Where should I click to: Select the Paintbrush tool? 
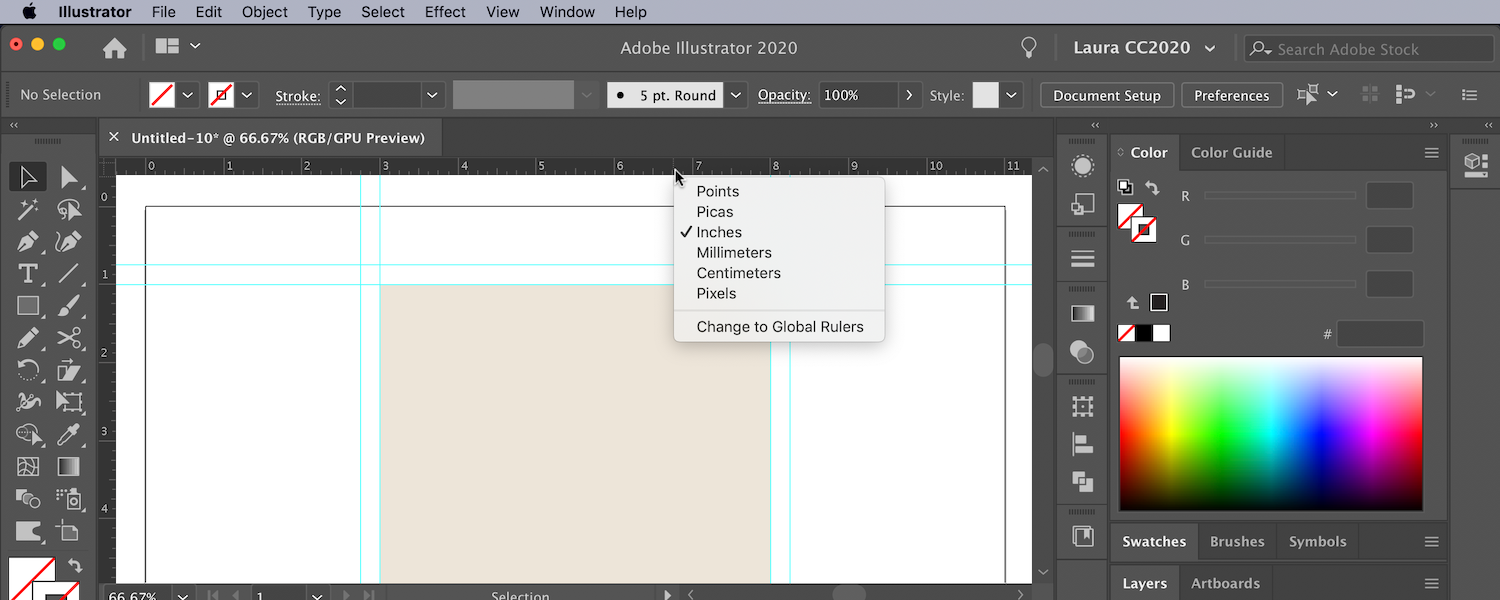click(70, 306)
